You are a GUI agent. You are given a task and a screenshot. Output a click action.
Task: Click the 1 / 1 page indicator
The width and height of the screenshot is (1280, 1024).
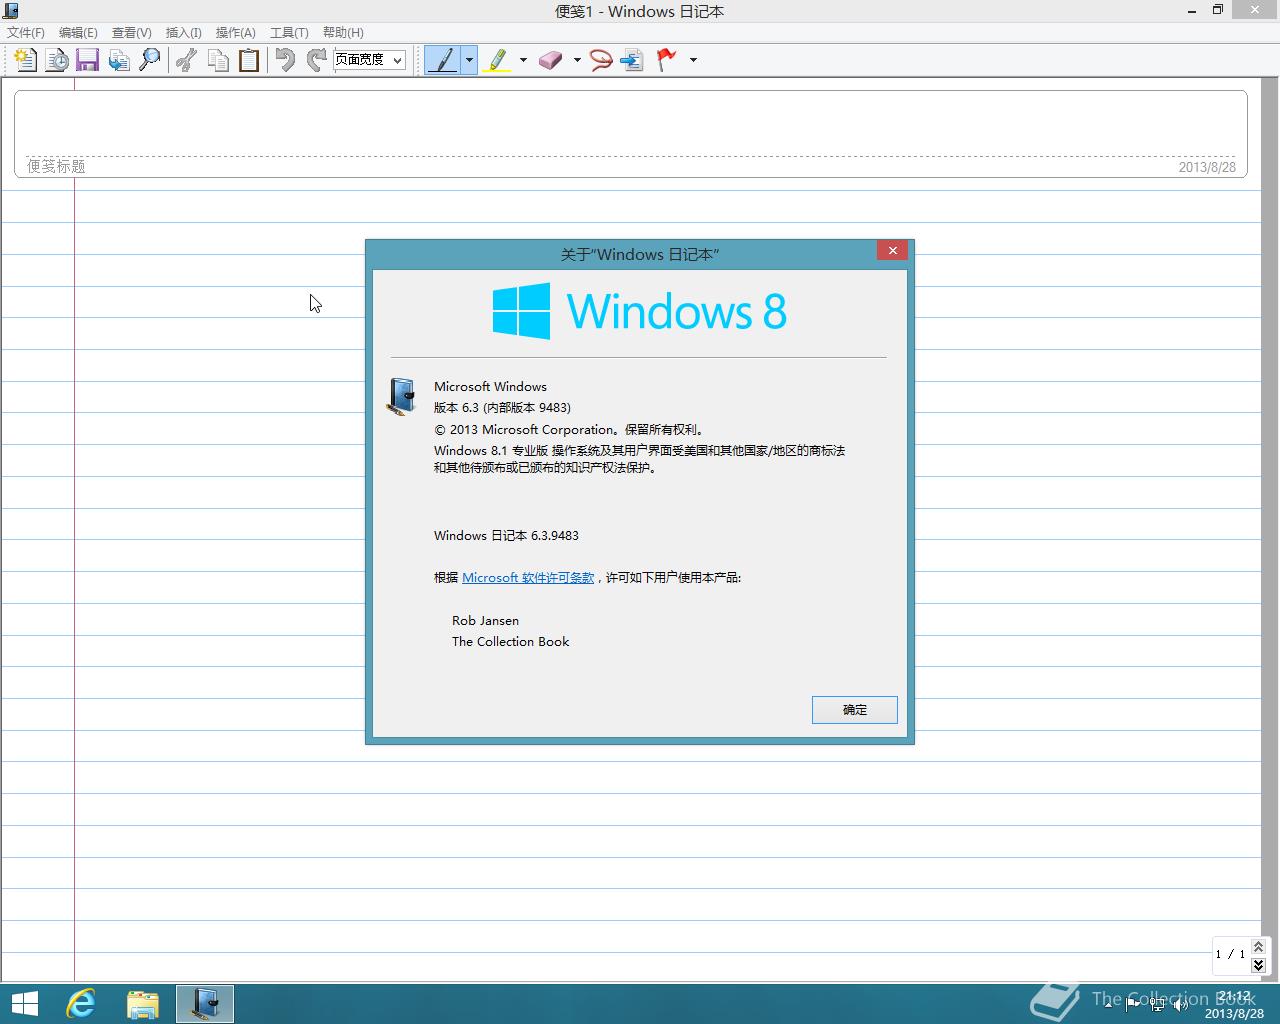pyautogui.click(x=1230, y=954)
